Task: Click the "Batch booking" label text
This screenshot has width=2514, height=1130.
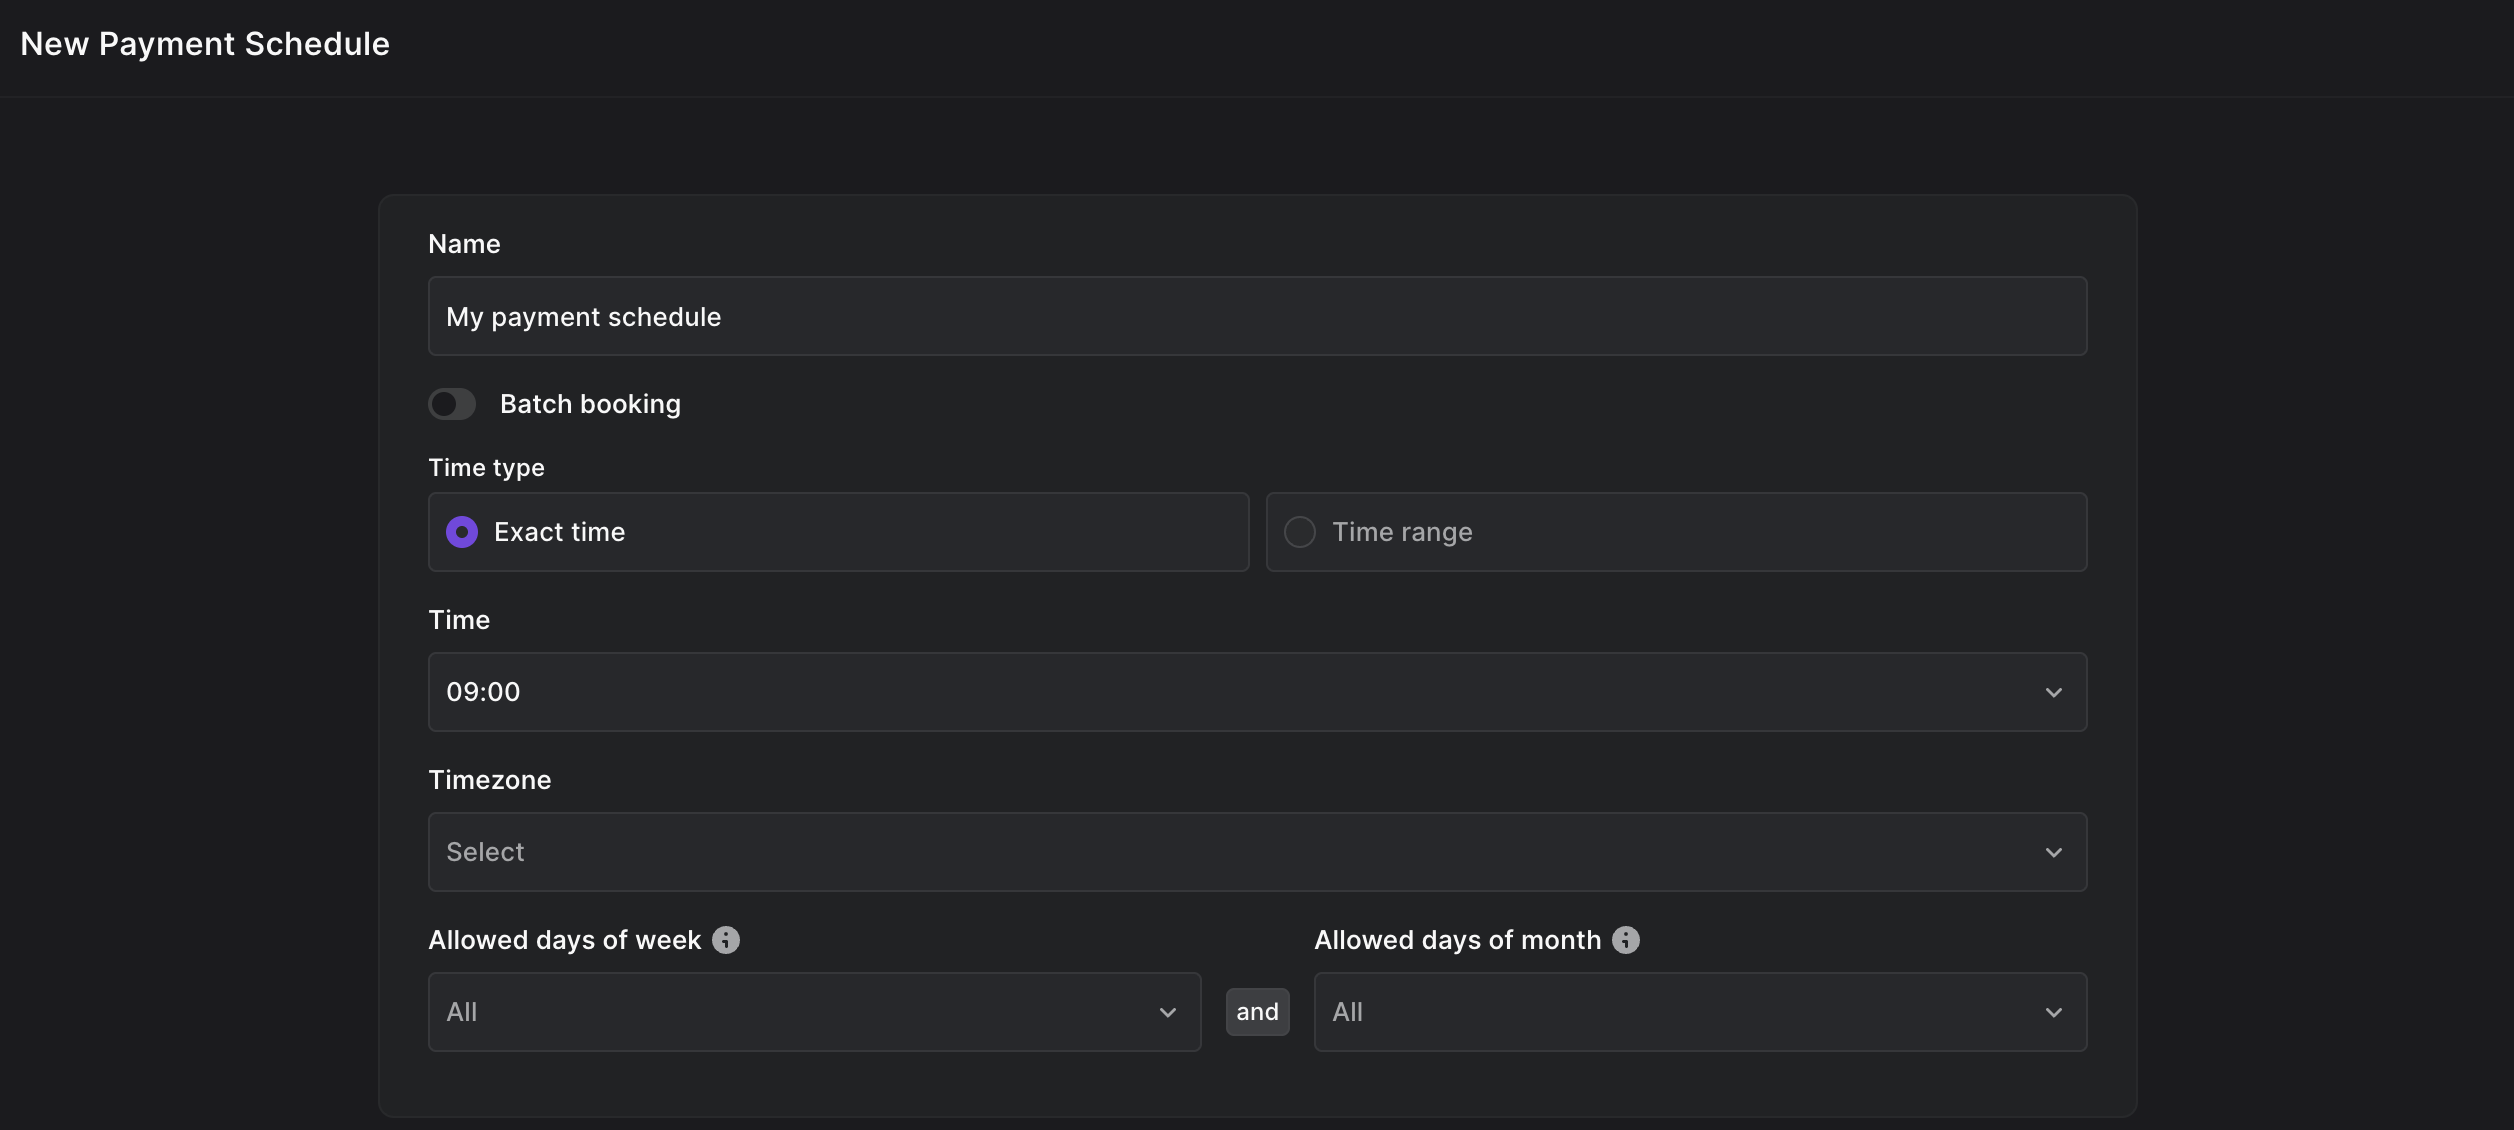Action: (590, 404)
